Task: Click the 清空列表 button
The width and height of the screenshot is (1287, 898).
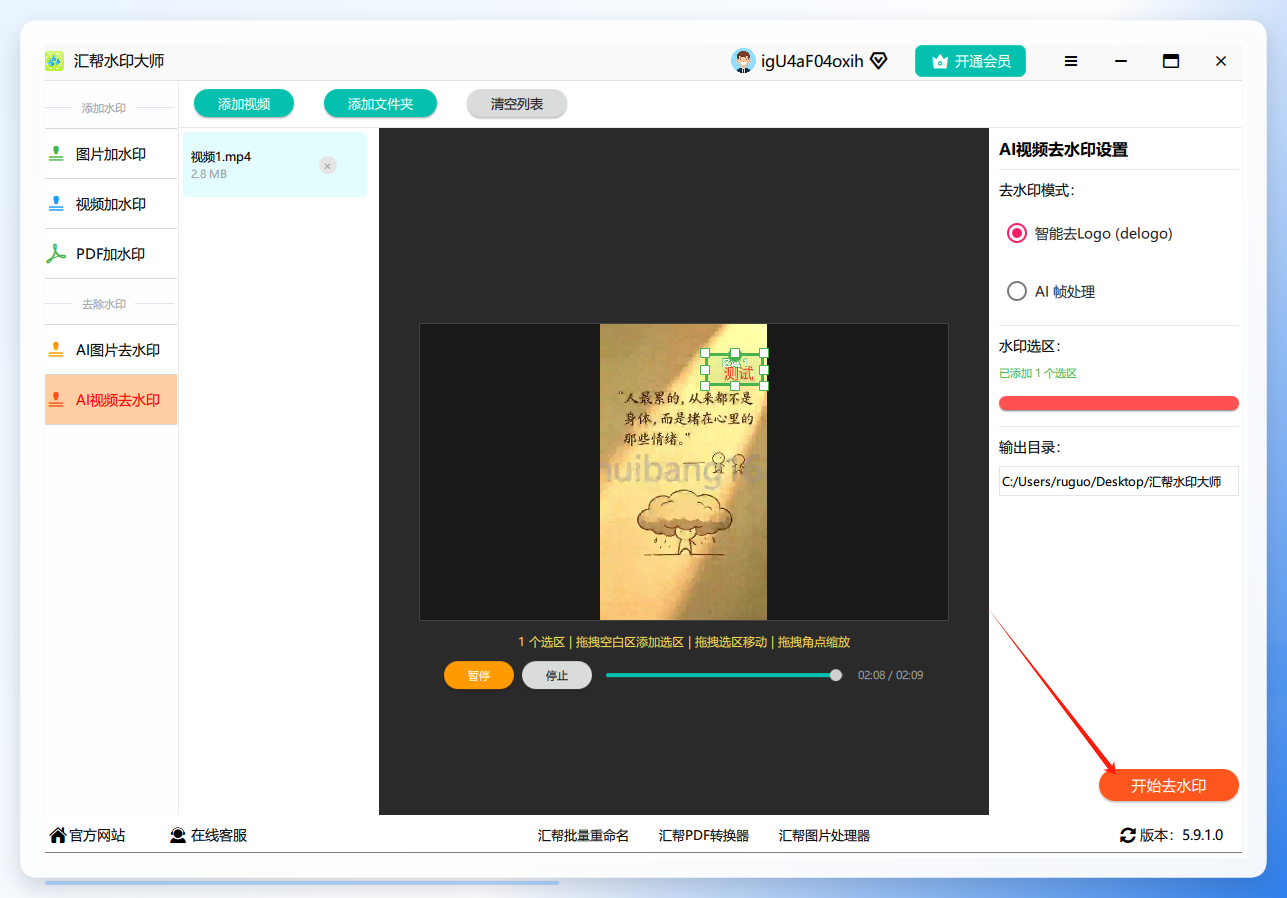Action: (x=517, y=104)
